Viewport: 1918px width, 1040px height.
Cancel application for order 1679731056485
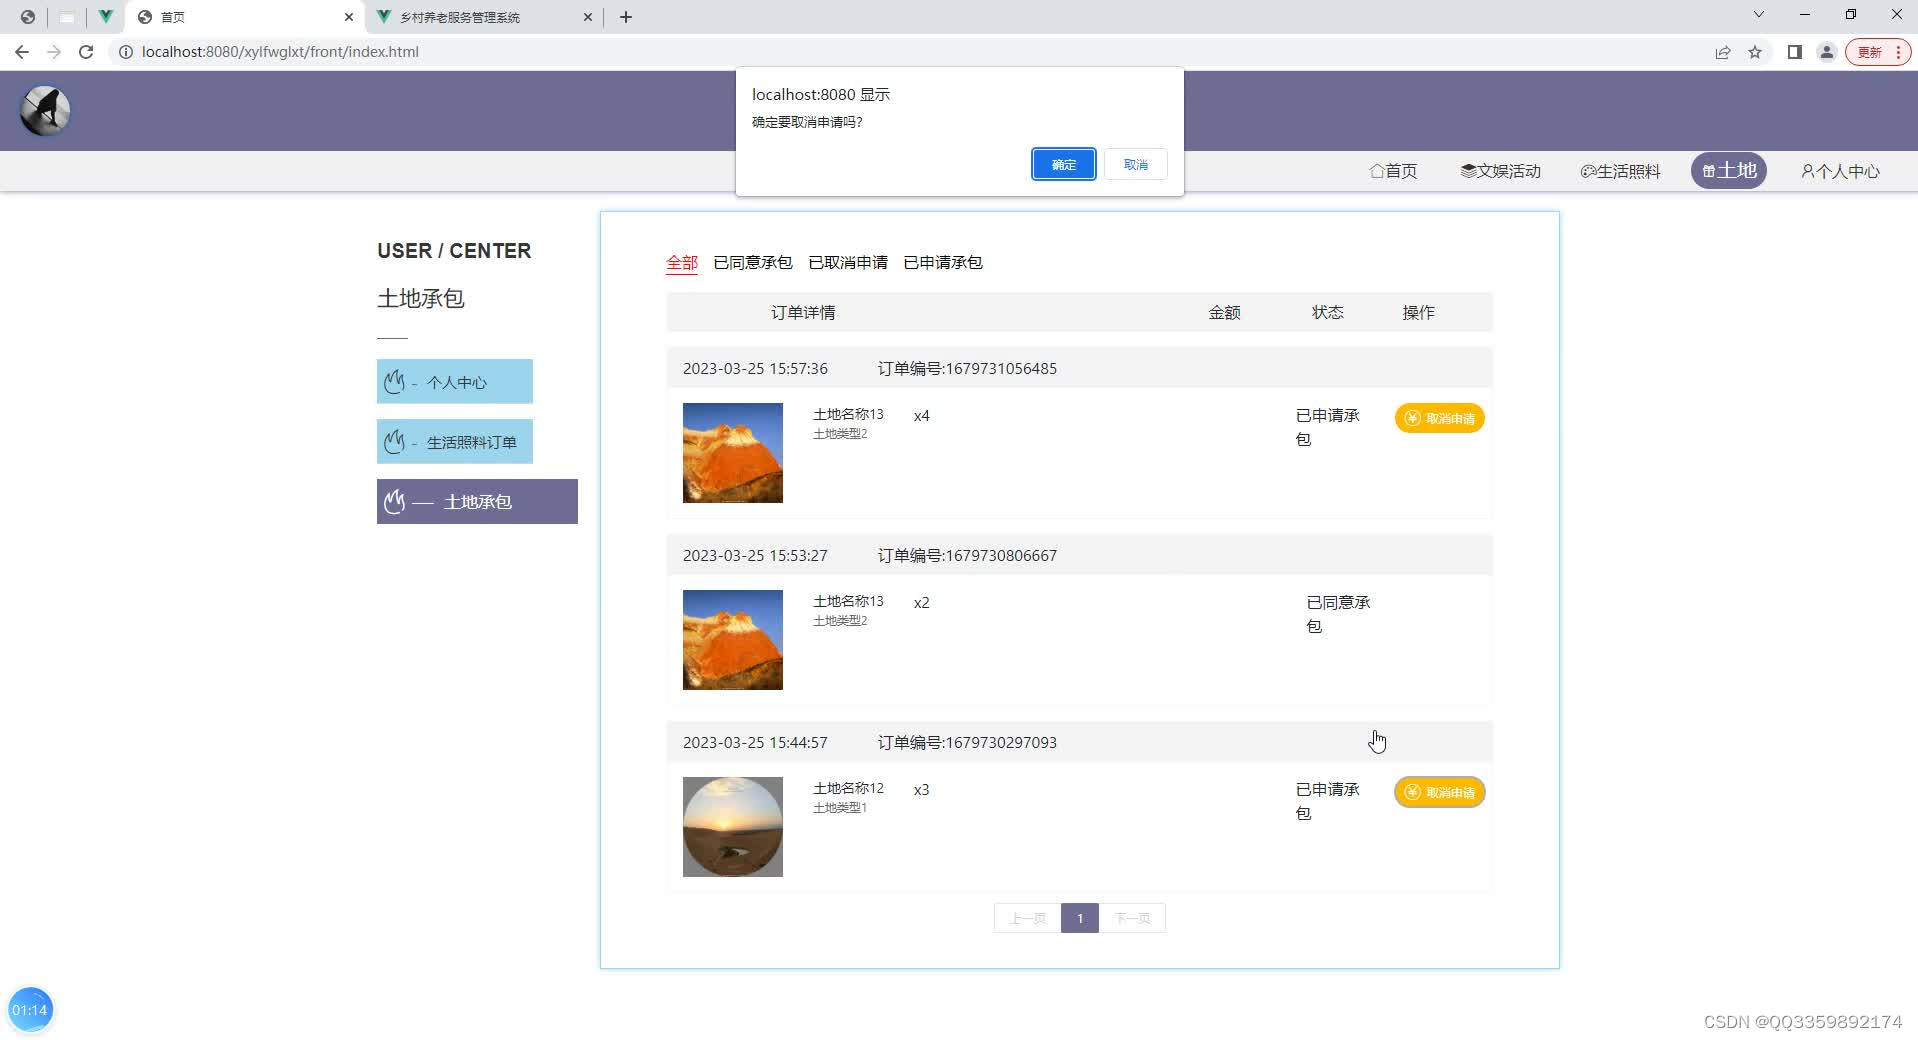tap(1440, 418)
